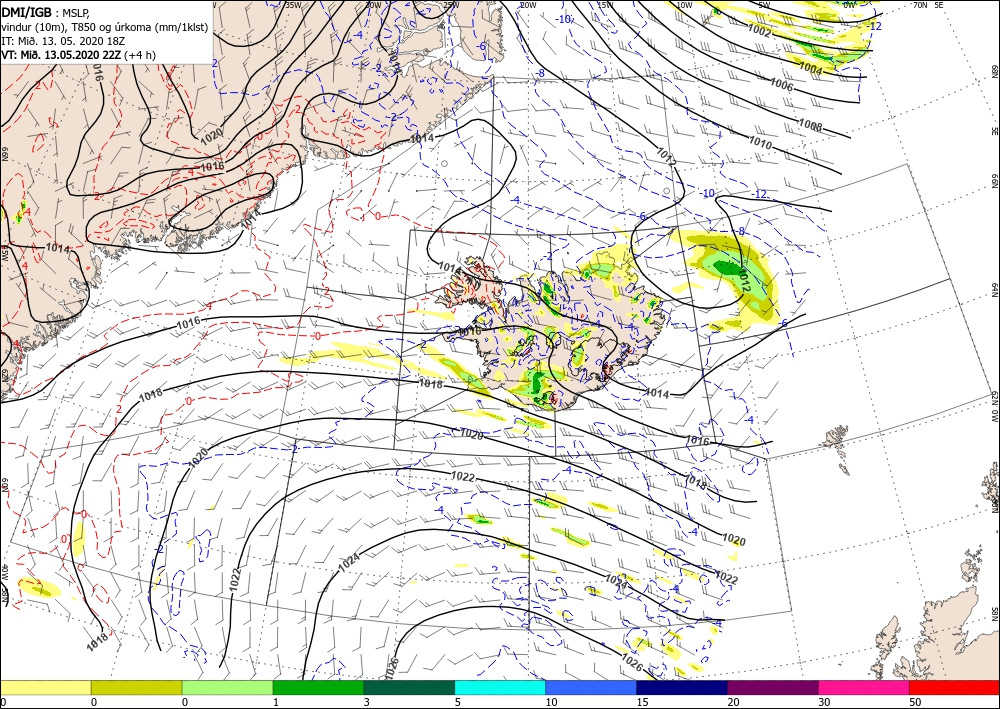Pick the cyan legend swatch

[x=500, y=687]
